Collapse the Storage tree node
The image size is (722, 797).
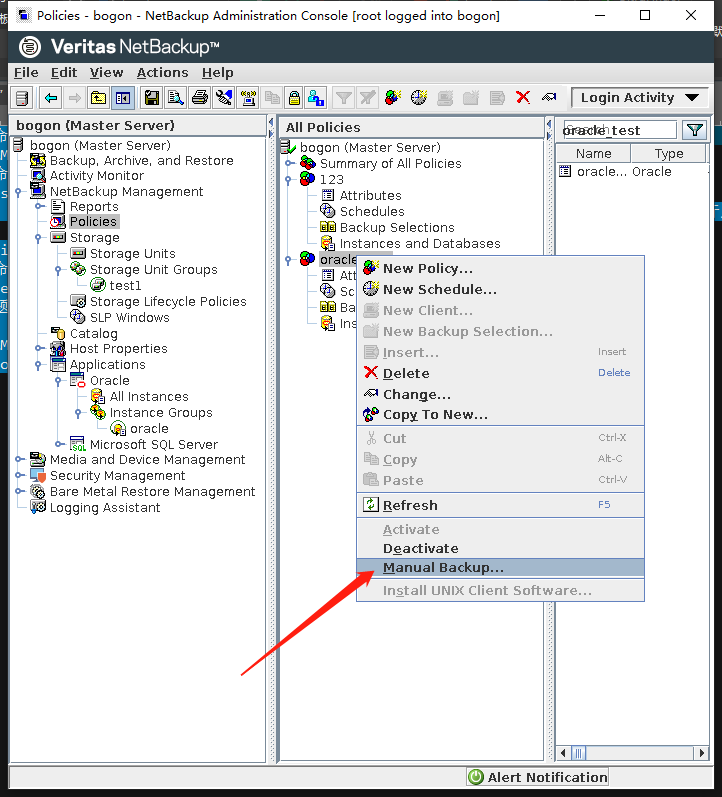point(39,238)
